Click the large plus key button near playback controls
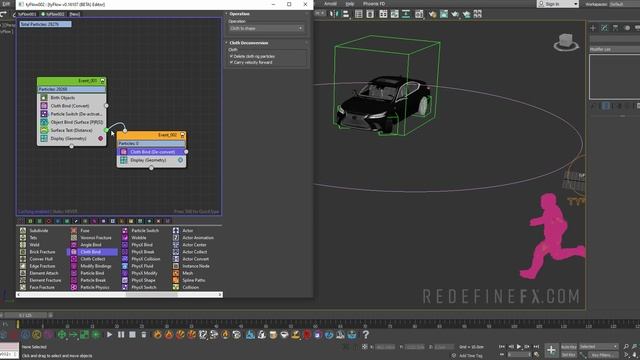The image size is (640, 360). (551, 350)
